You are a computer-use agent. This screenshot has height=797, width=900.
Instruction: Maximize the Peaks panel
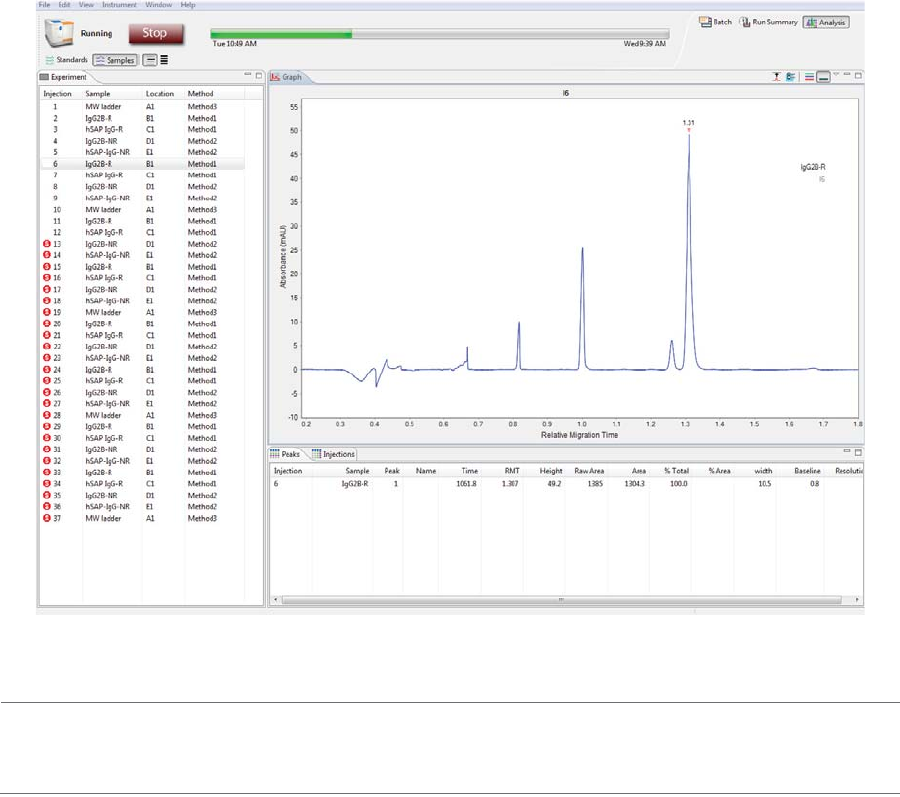click(858, 452)
